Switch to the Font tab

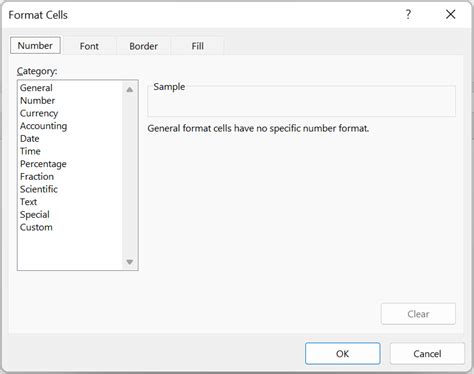click(x=89, y=46)
